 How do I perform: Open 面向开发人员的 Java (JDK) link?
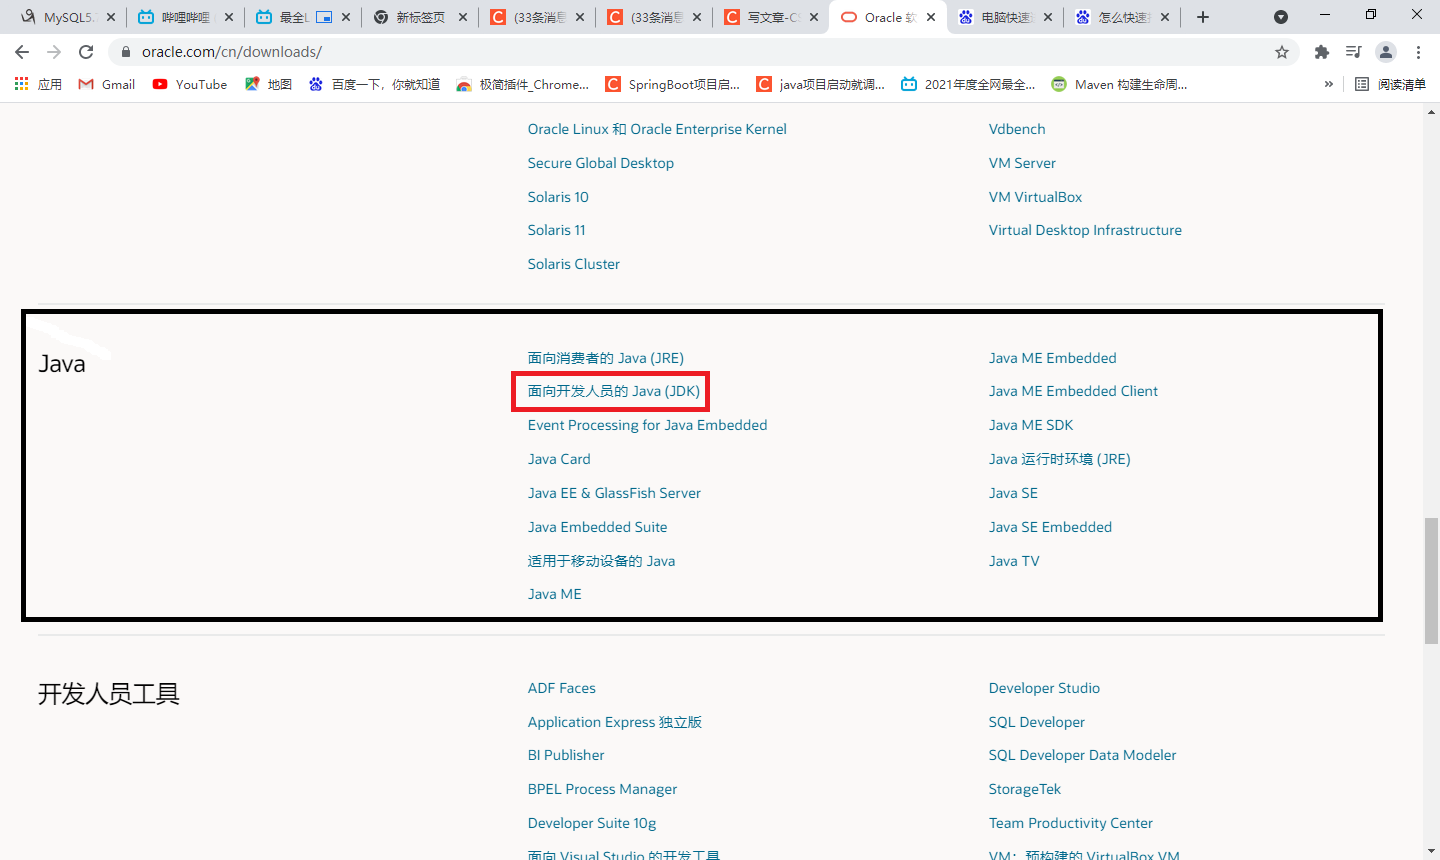click(613, 391)
